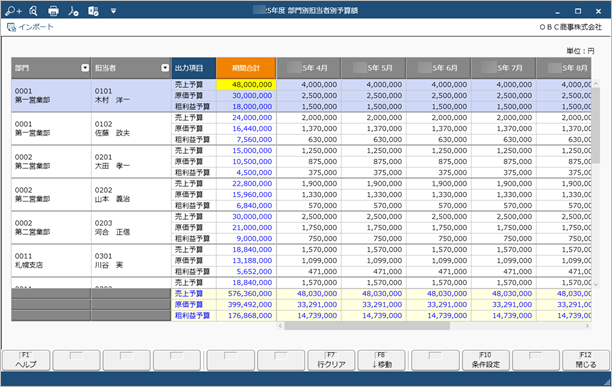Select the 0102 佐藤 政夫 person cell
The image size is (612, 387).
[x=131, y=129]
